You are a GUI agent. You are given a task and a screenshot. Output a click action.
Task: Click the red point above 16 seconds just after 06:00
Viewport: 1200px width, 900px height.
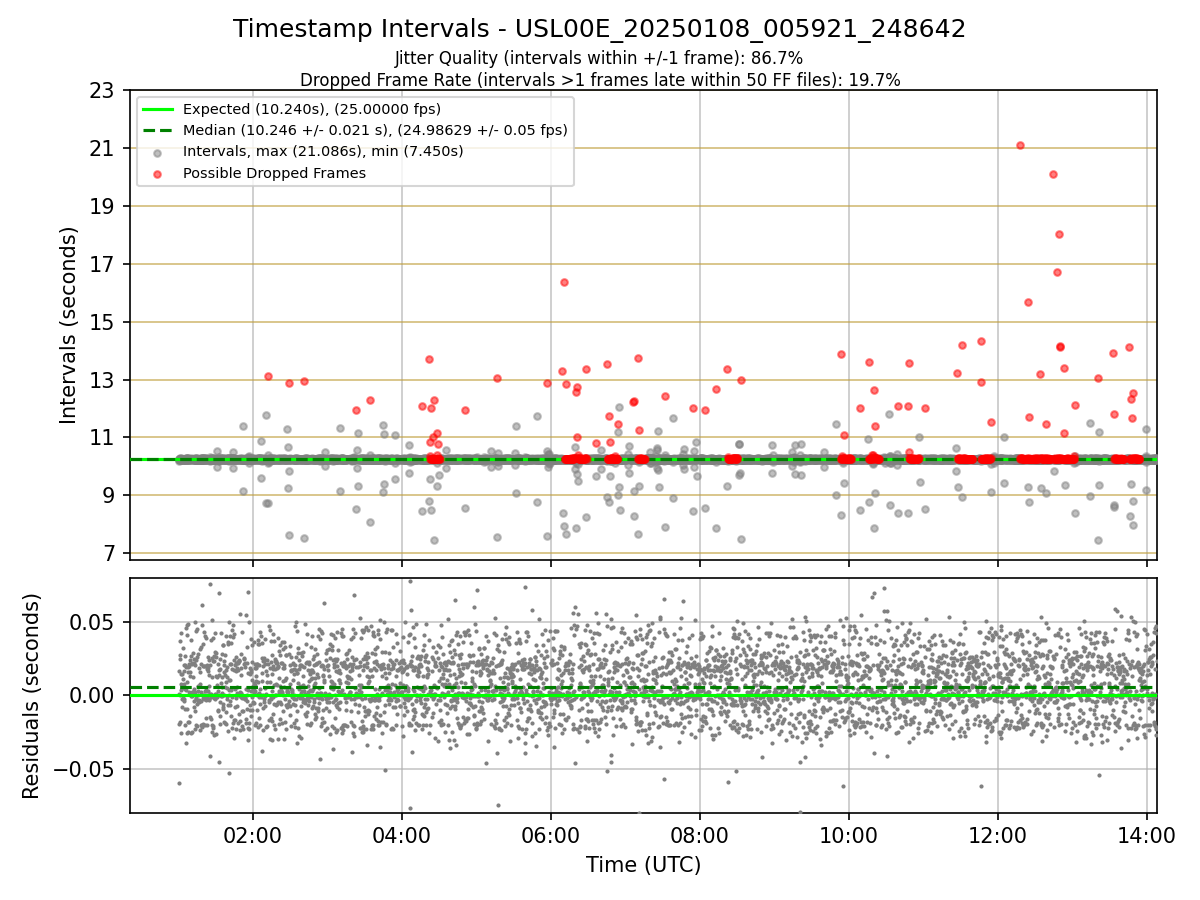coord(564,282)
